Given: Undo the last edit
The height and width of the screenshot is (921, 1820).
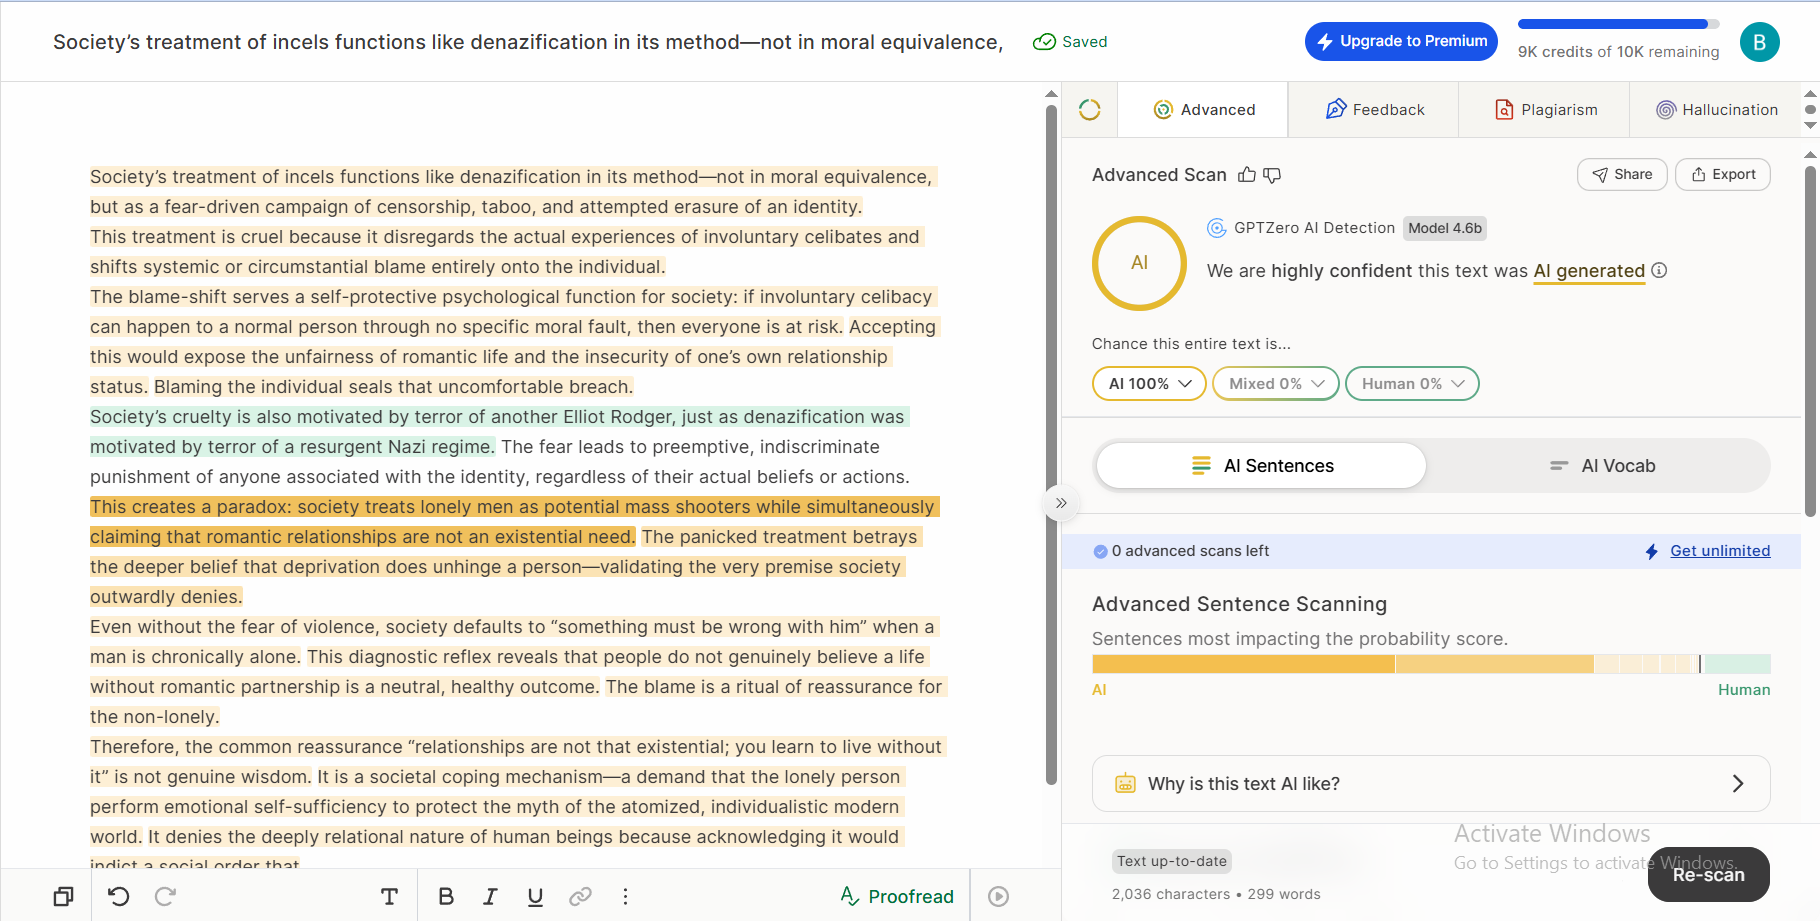Looking at the screenshot, I should (x=119, y=896).
